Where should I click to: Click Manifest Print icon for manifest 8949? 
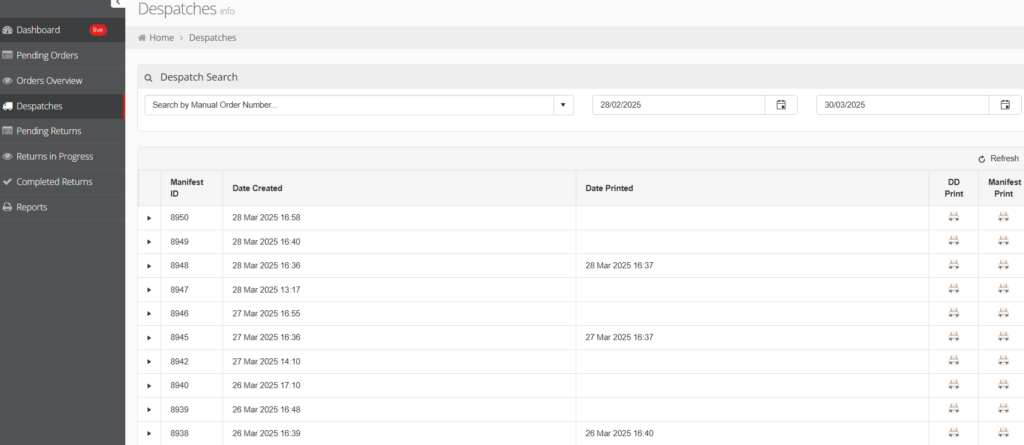[1003, 241]
